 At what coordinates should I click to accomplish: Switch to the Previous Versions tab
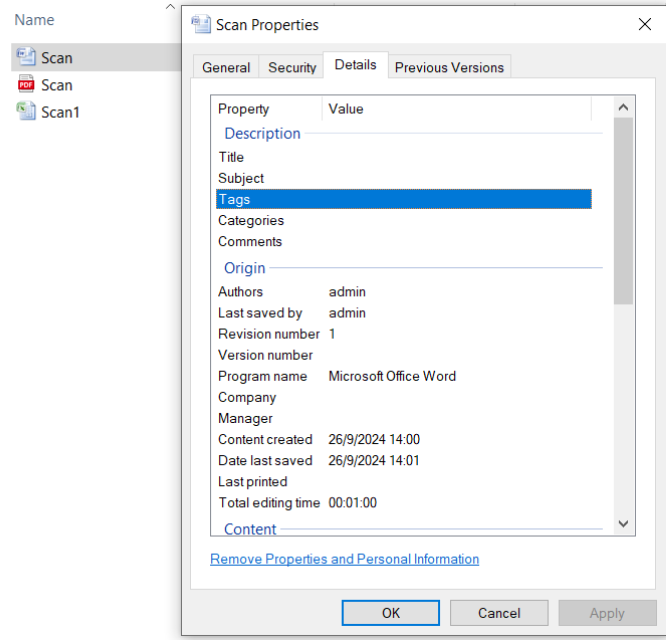point(449,67)
